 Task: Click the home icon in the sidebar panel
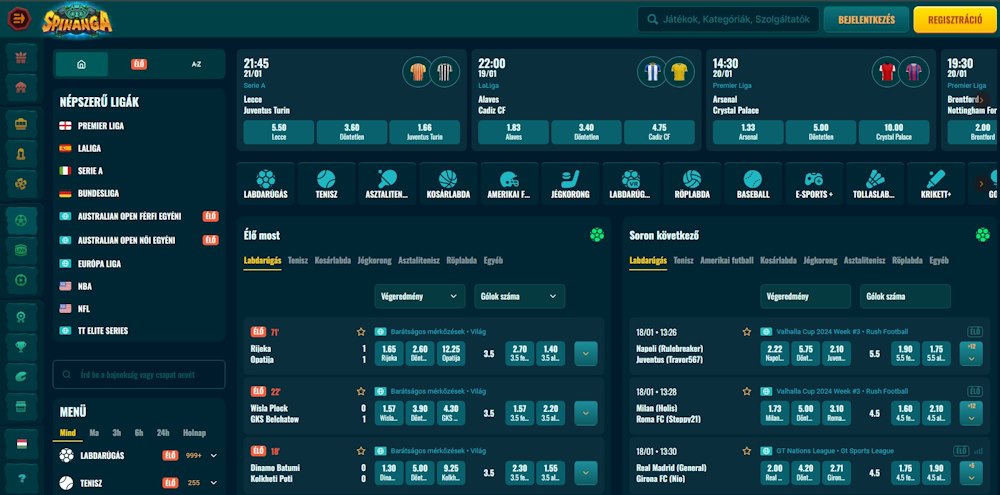tap(81, 64)
